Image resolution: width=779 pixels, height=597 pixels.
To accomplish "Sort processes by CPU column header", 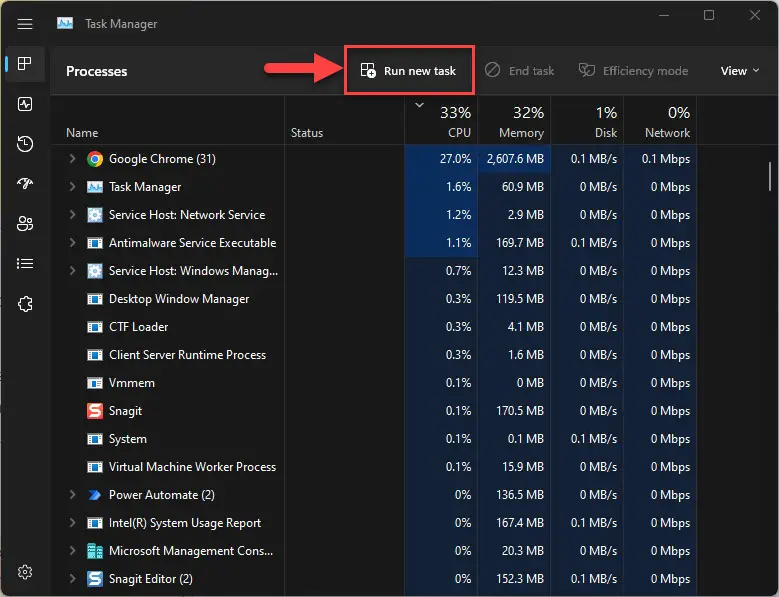I will [x=442, y=121].
